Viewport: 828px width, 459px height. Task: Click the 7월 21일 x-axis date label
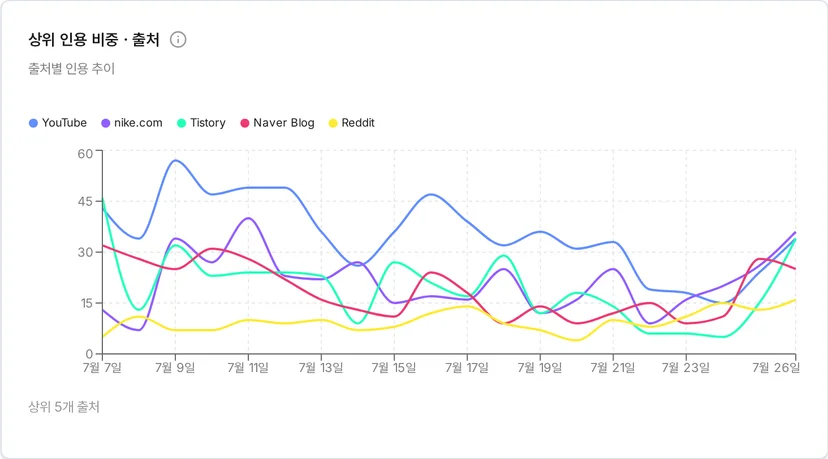(613, 368)
